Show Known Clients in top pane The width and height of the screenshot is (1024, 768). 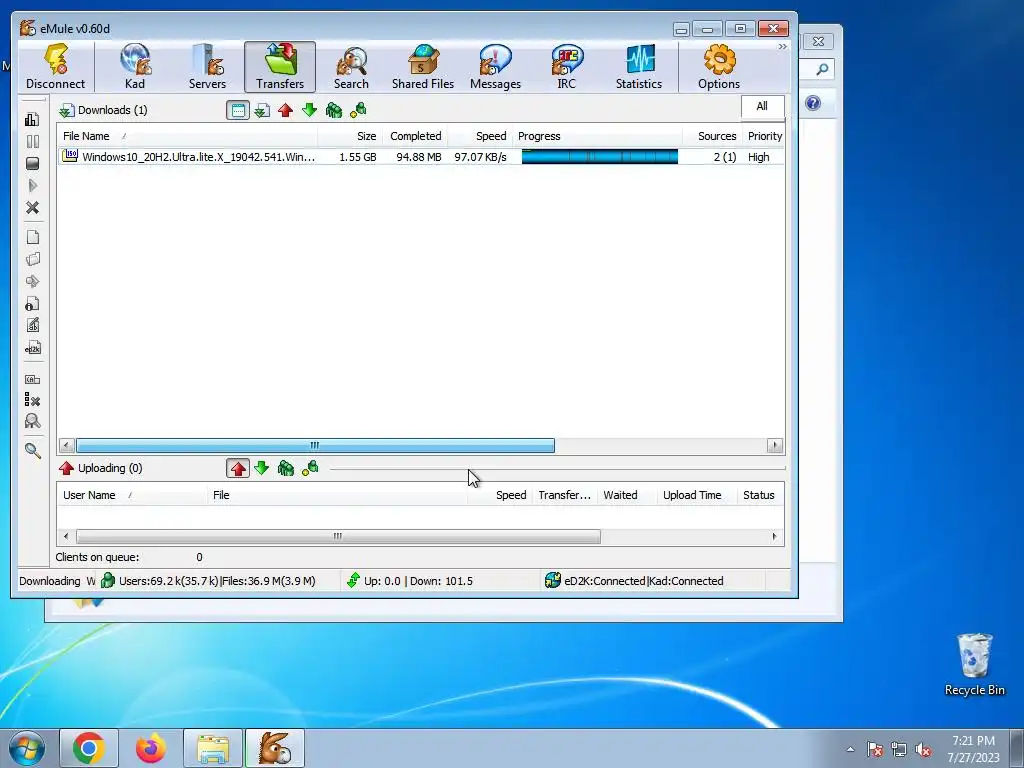click(358, 110)
